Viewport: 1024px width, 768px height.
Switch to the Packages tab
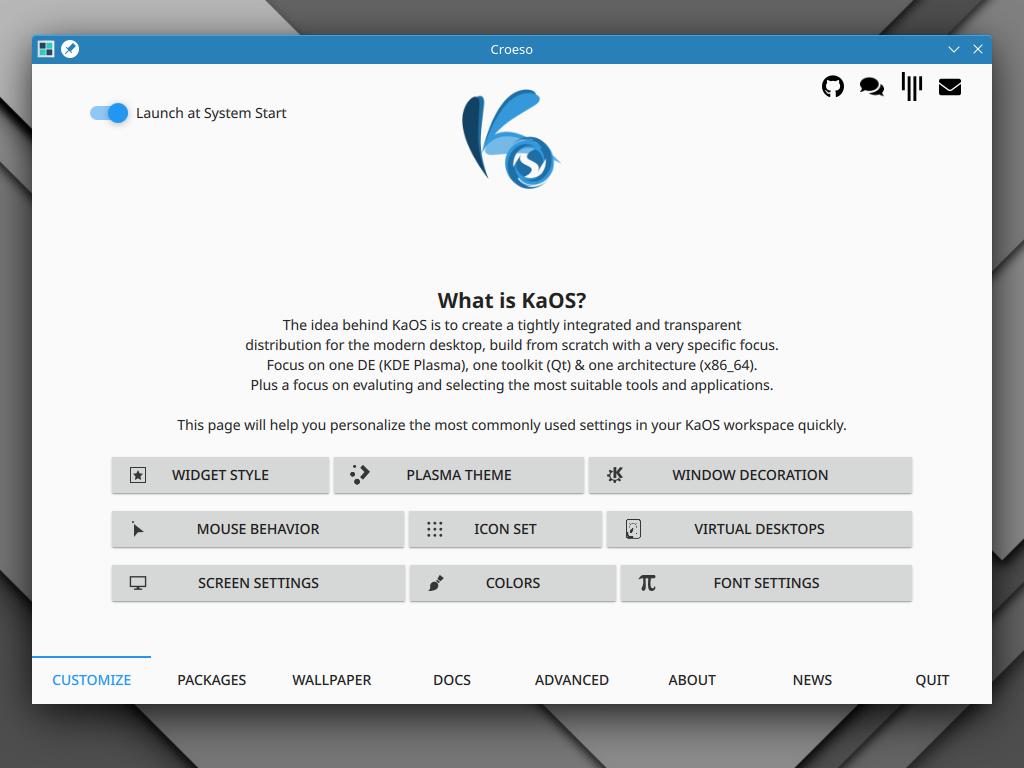click(x=212, y=680)
